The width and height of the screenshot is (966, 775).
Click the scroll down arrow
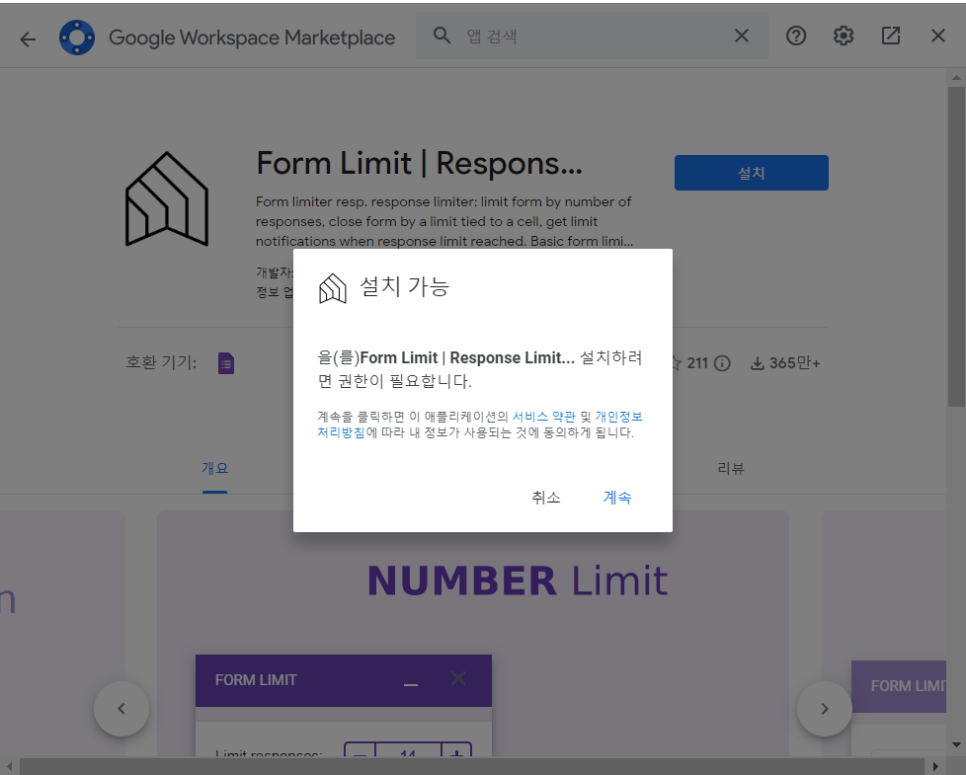(x=956, y=745)
